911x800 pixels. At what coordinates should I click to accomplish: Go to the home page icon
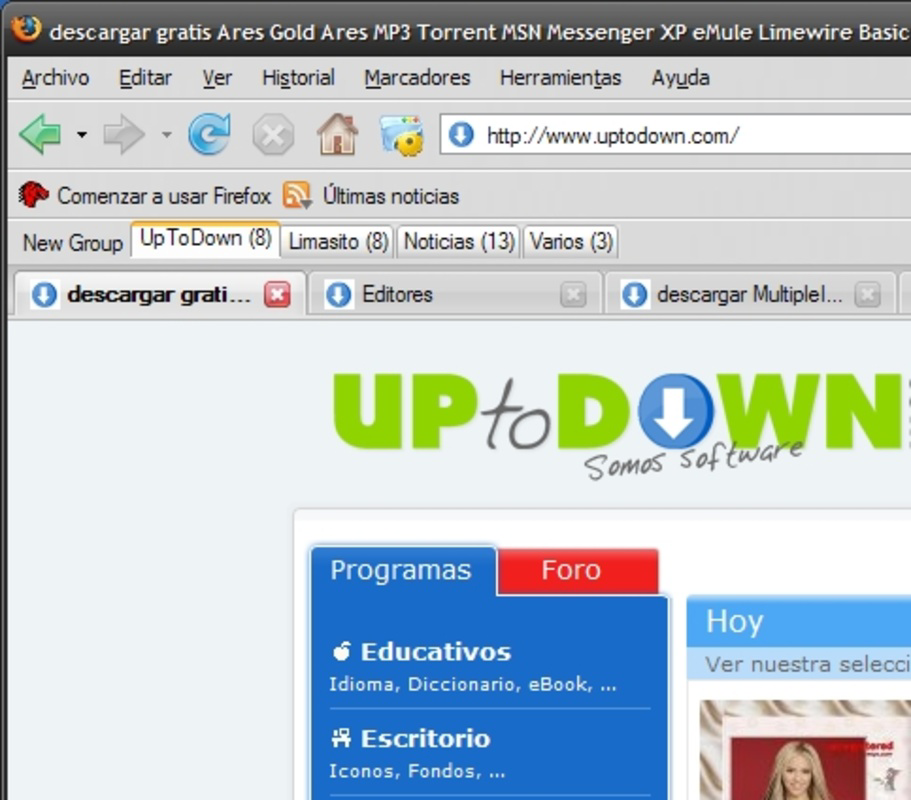pyautogui.click(x=337, y=134)
